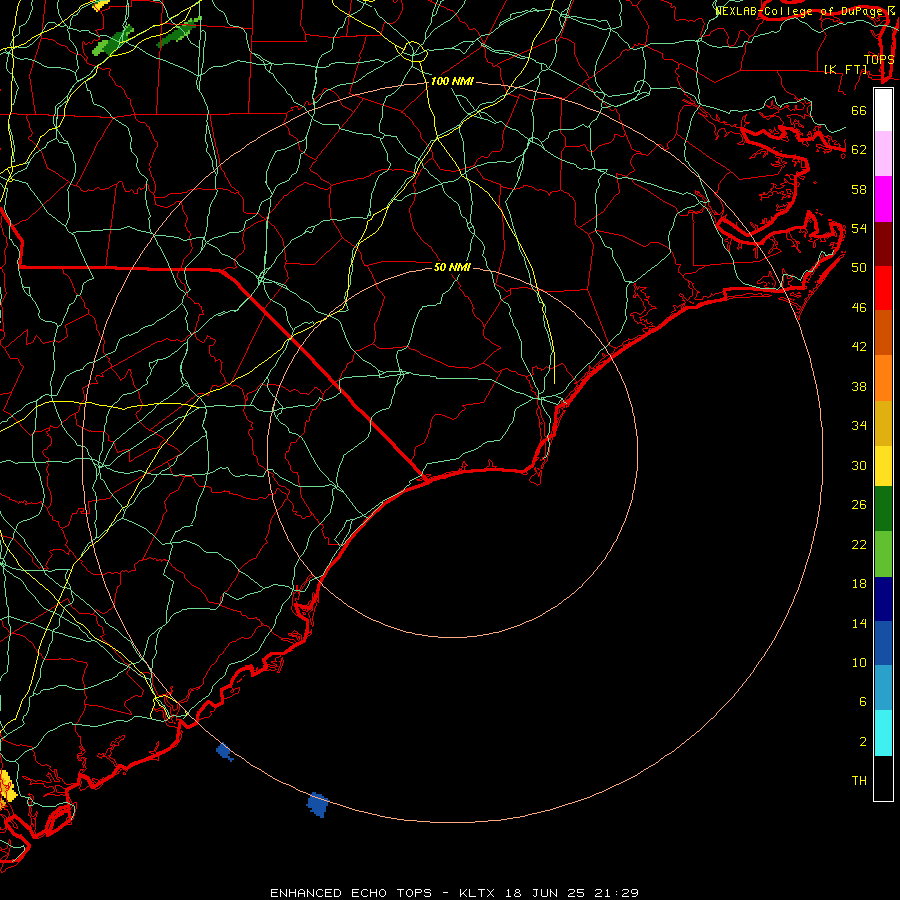Click the "K FT" units label

click(845, 69)
